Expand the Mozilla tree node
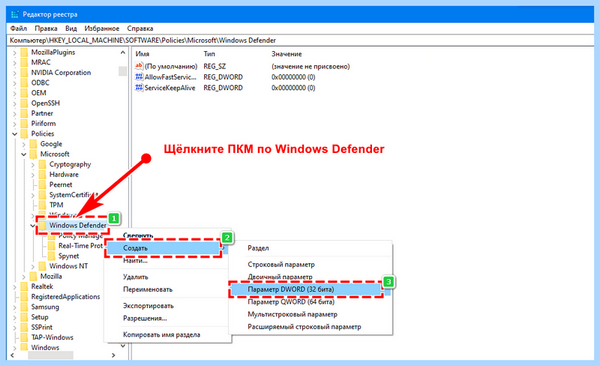Image resolution: width=600 pixels, height=366 pixels. tap(24, 277)
